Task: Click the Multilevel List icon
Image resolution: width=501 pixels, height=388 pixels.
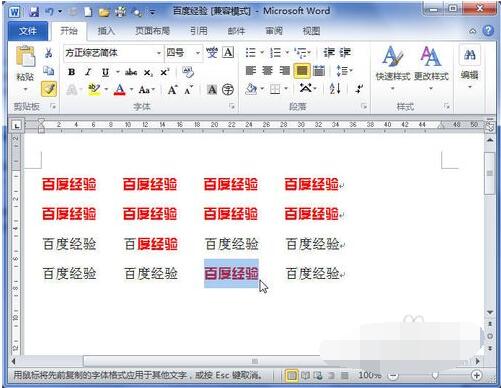Action: tap(301, 53)
